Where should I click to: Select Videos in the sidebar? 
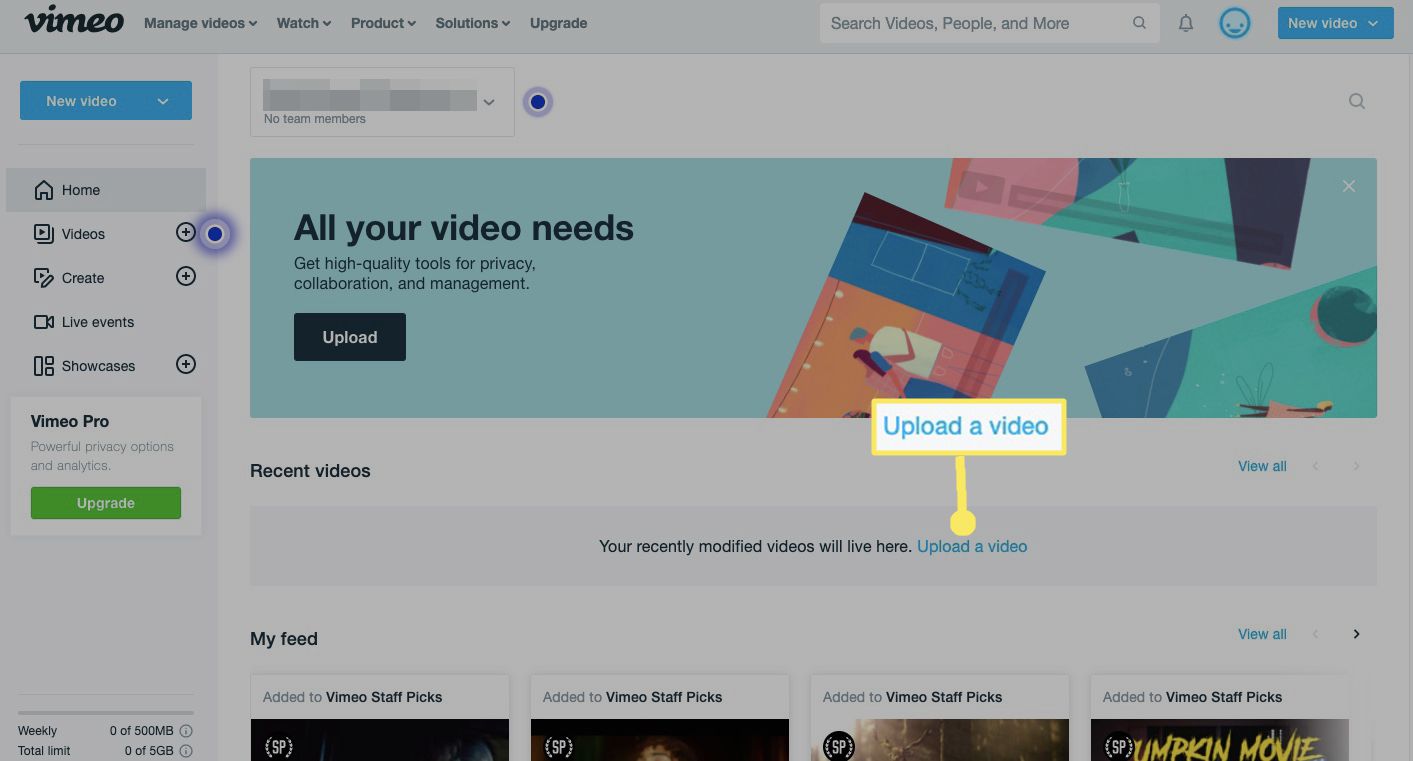tap(83, 234)
